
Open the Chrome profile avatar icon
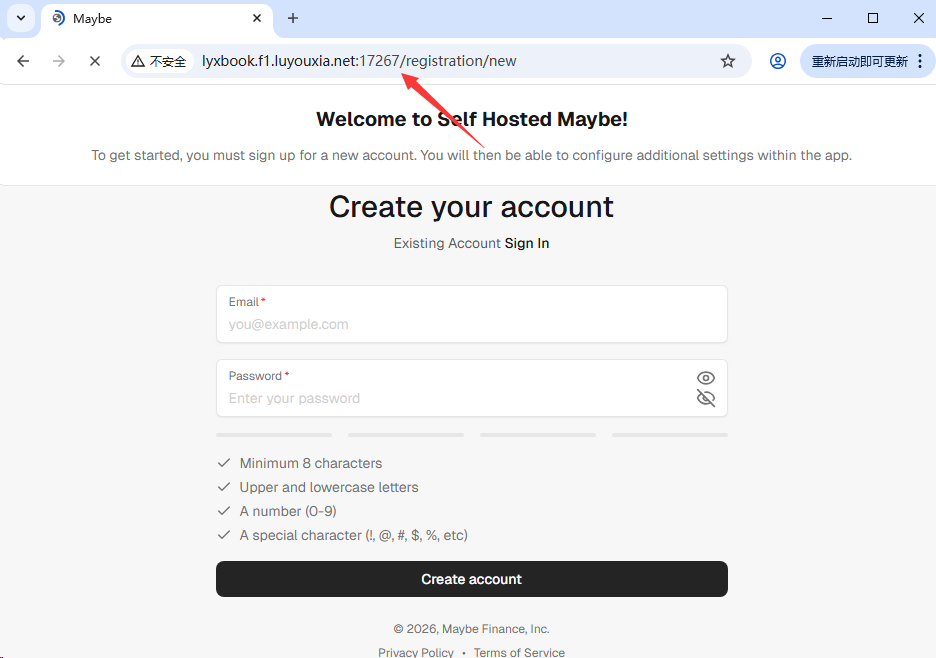tap(778, 61)
